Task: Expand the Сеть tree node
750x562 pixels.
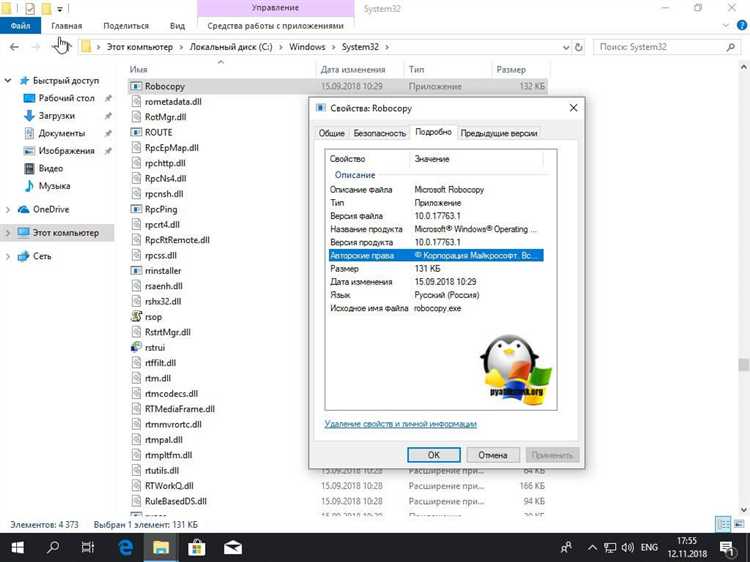Action: pyautogui.click(x=8, y=256)
